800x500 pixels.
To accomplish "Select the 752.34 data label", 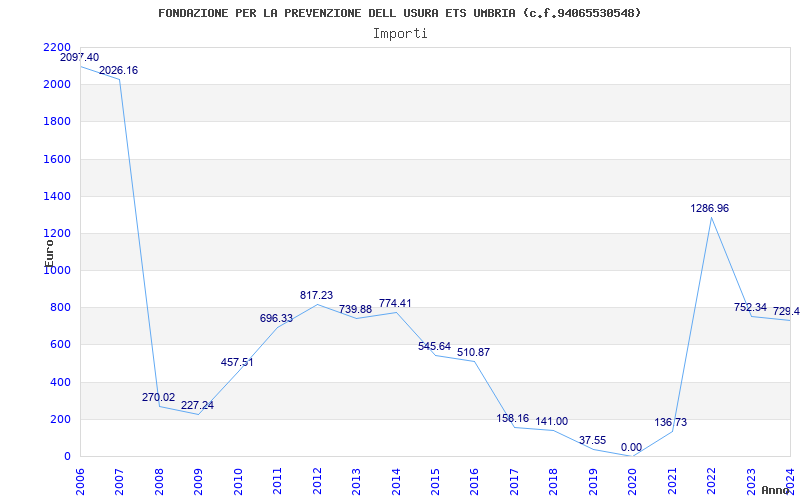I will (750, 308).
